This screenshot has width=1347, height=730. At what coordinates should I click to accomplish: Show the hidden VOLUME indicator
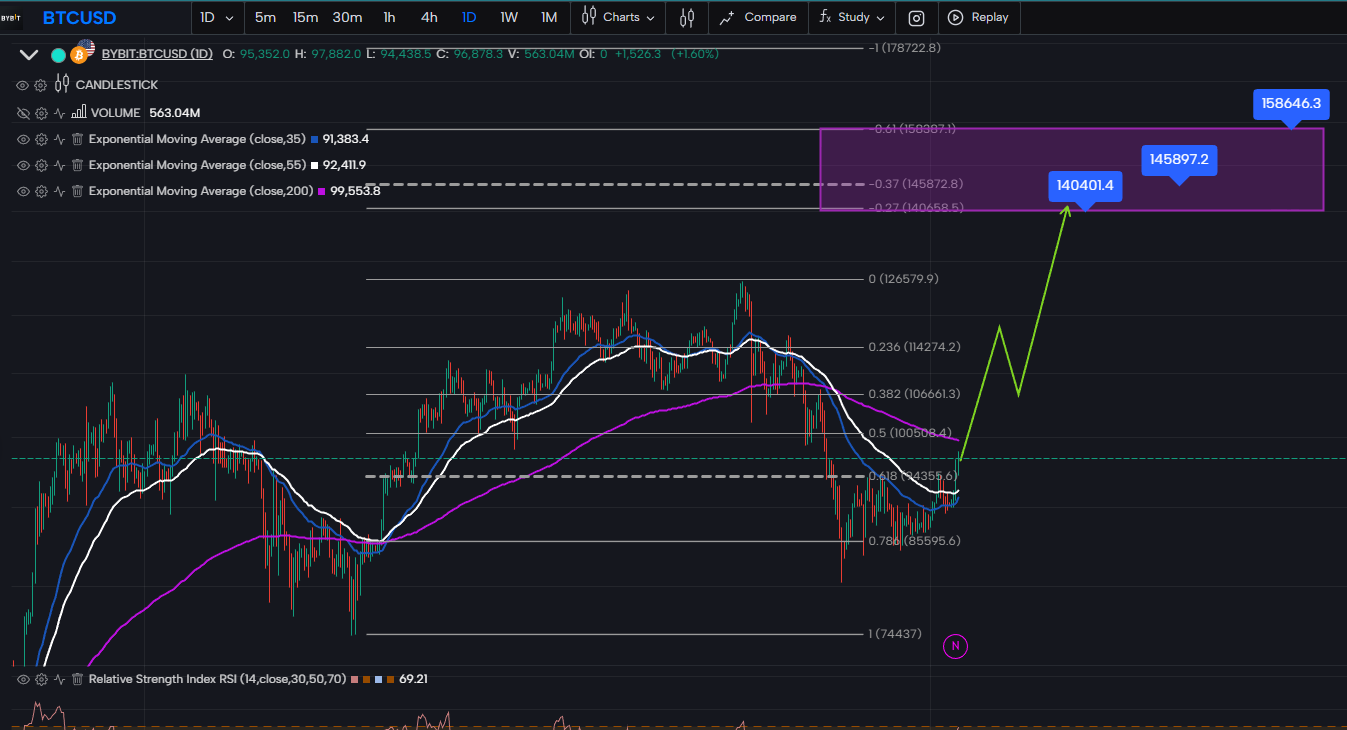tap(23, 113)
